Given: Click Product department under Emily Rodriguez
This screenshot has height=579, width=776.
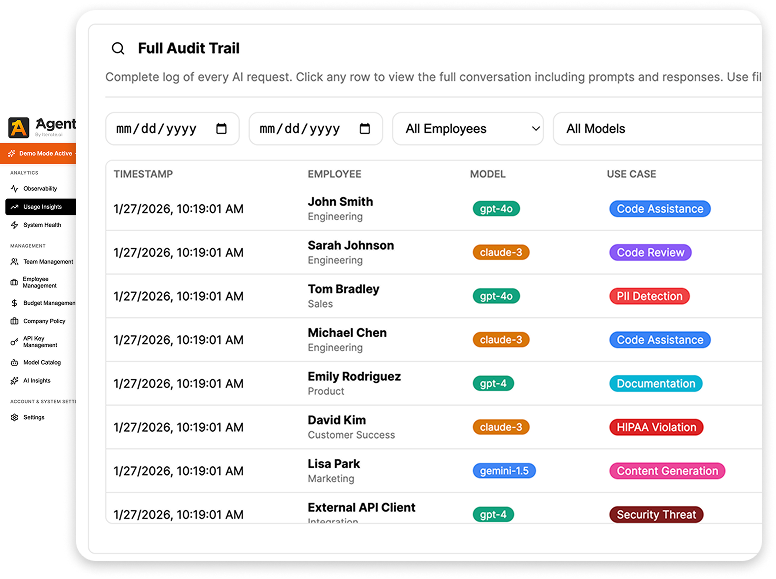Looking at the screenshot, I should [x=326, y=391].
